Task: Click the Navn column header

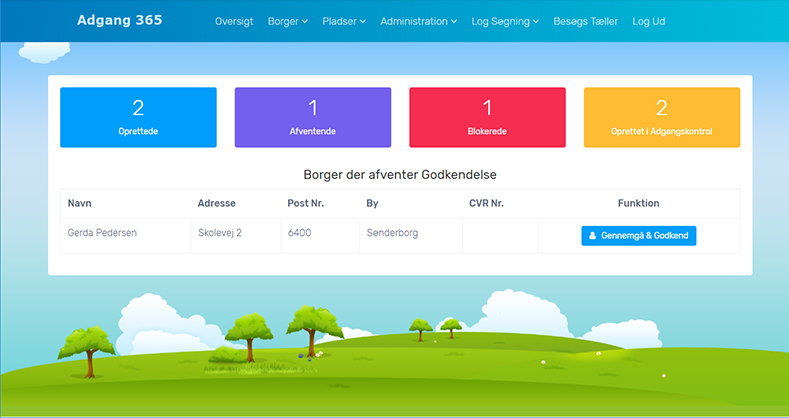Action: [80, 203]
